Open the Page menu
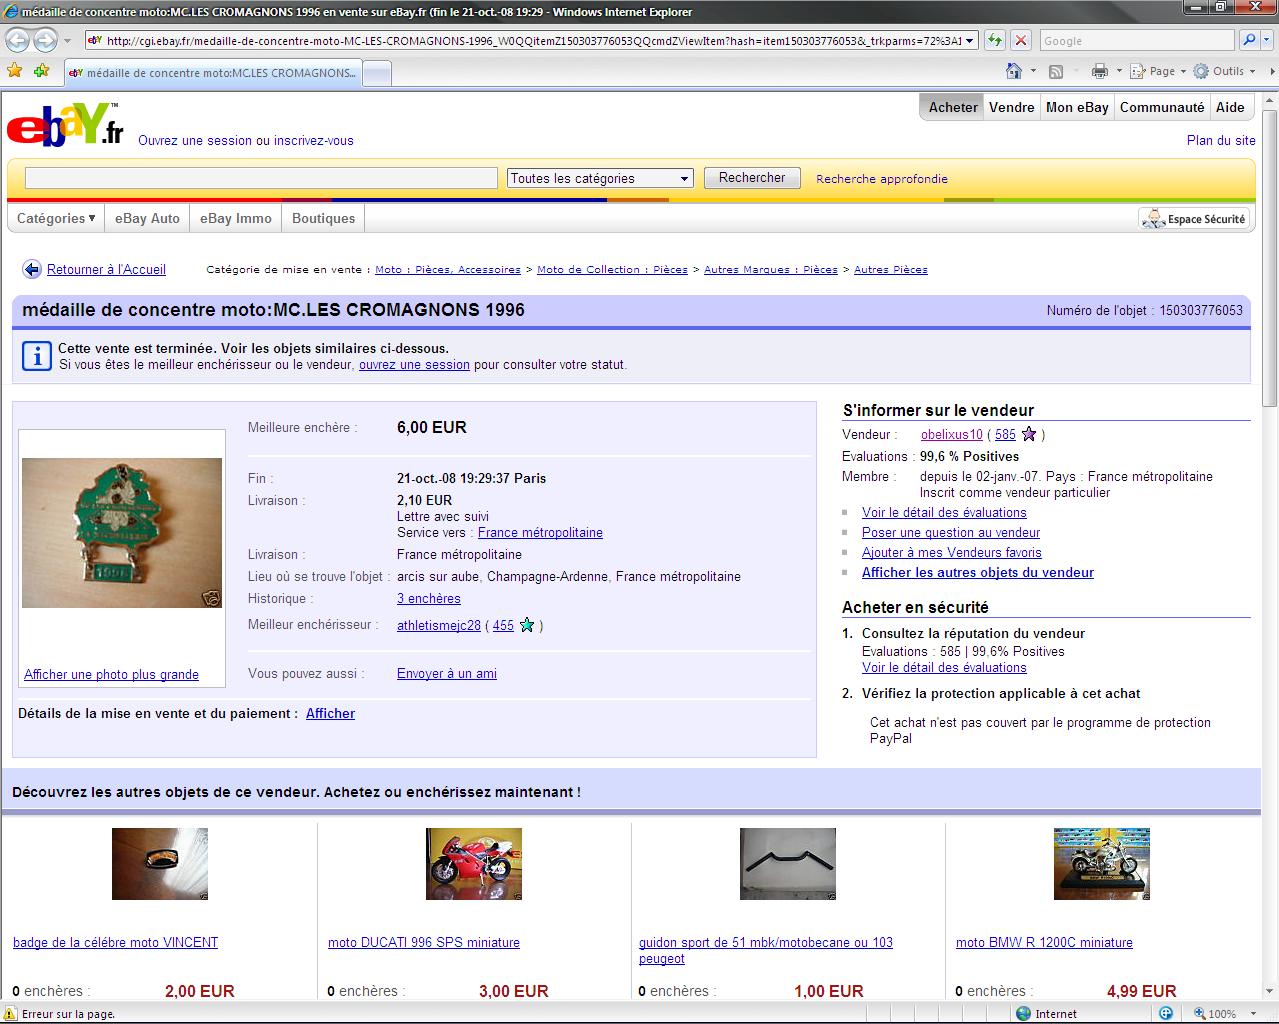 (x=1157, y=71)
